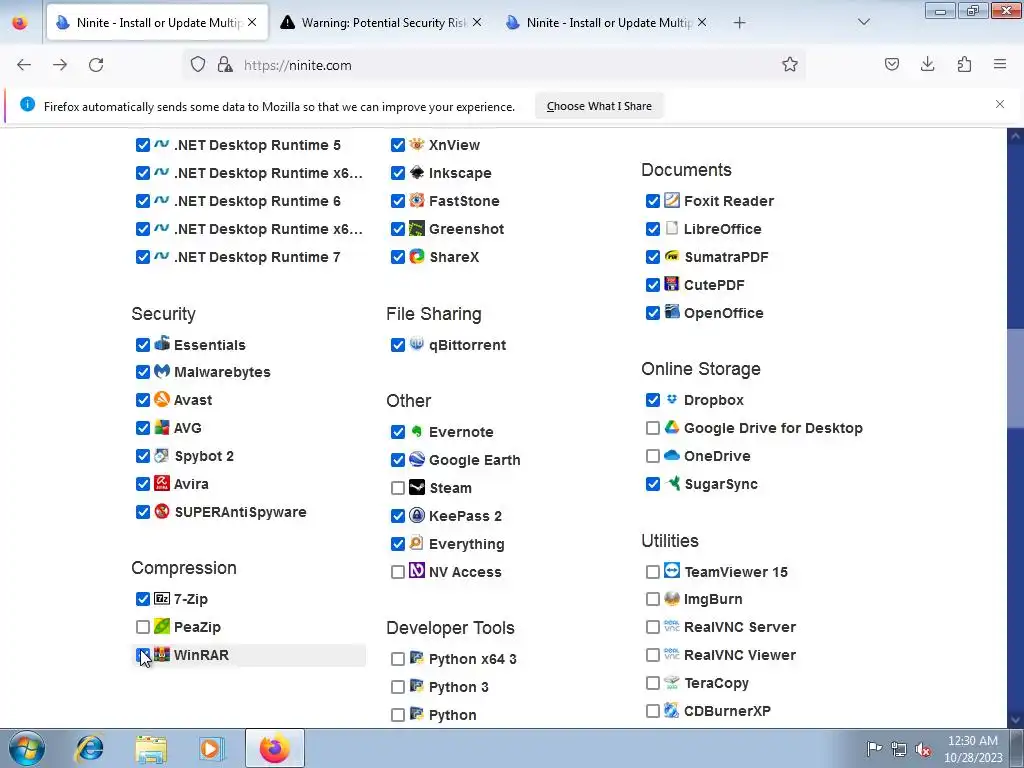Tick the NV Access checkbox
1024x768 pixels.
pyautogui.click(x=398, y=572)
